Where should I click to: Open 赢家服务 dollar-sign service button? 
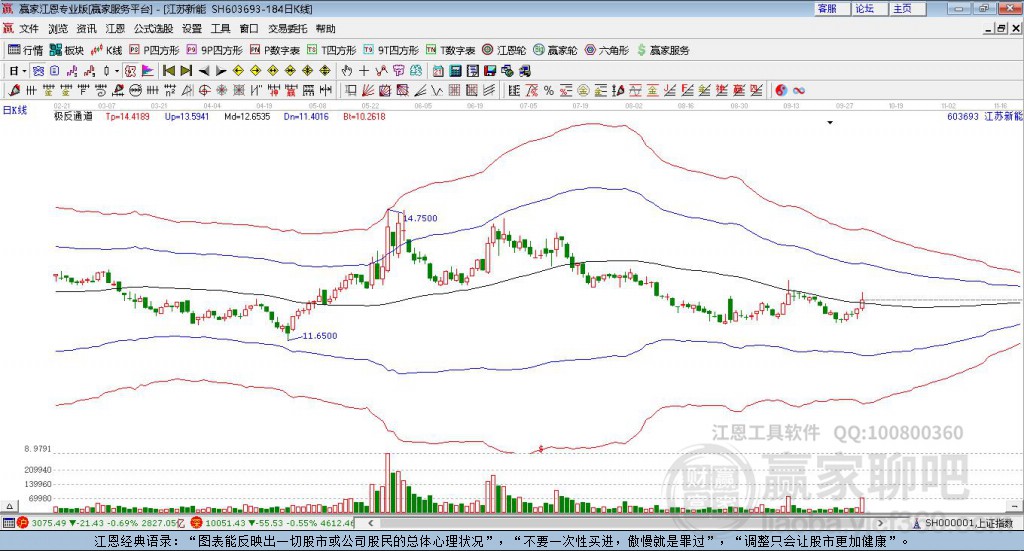pyautogui.click(x=663, y=50)
